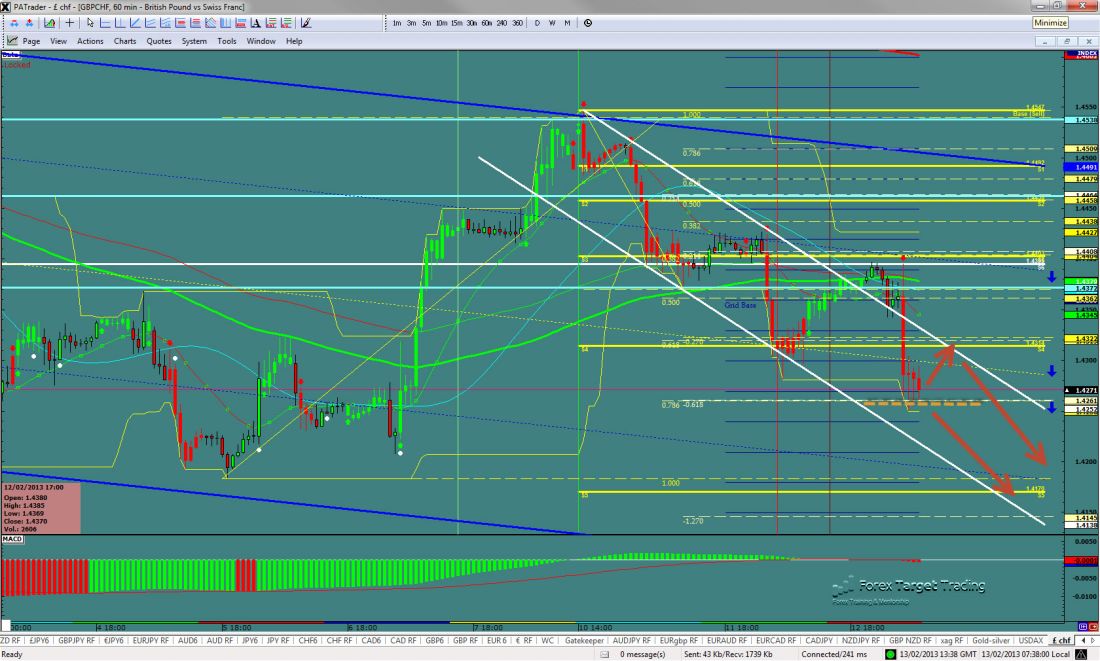Open the Actions menu

point(90,41)
